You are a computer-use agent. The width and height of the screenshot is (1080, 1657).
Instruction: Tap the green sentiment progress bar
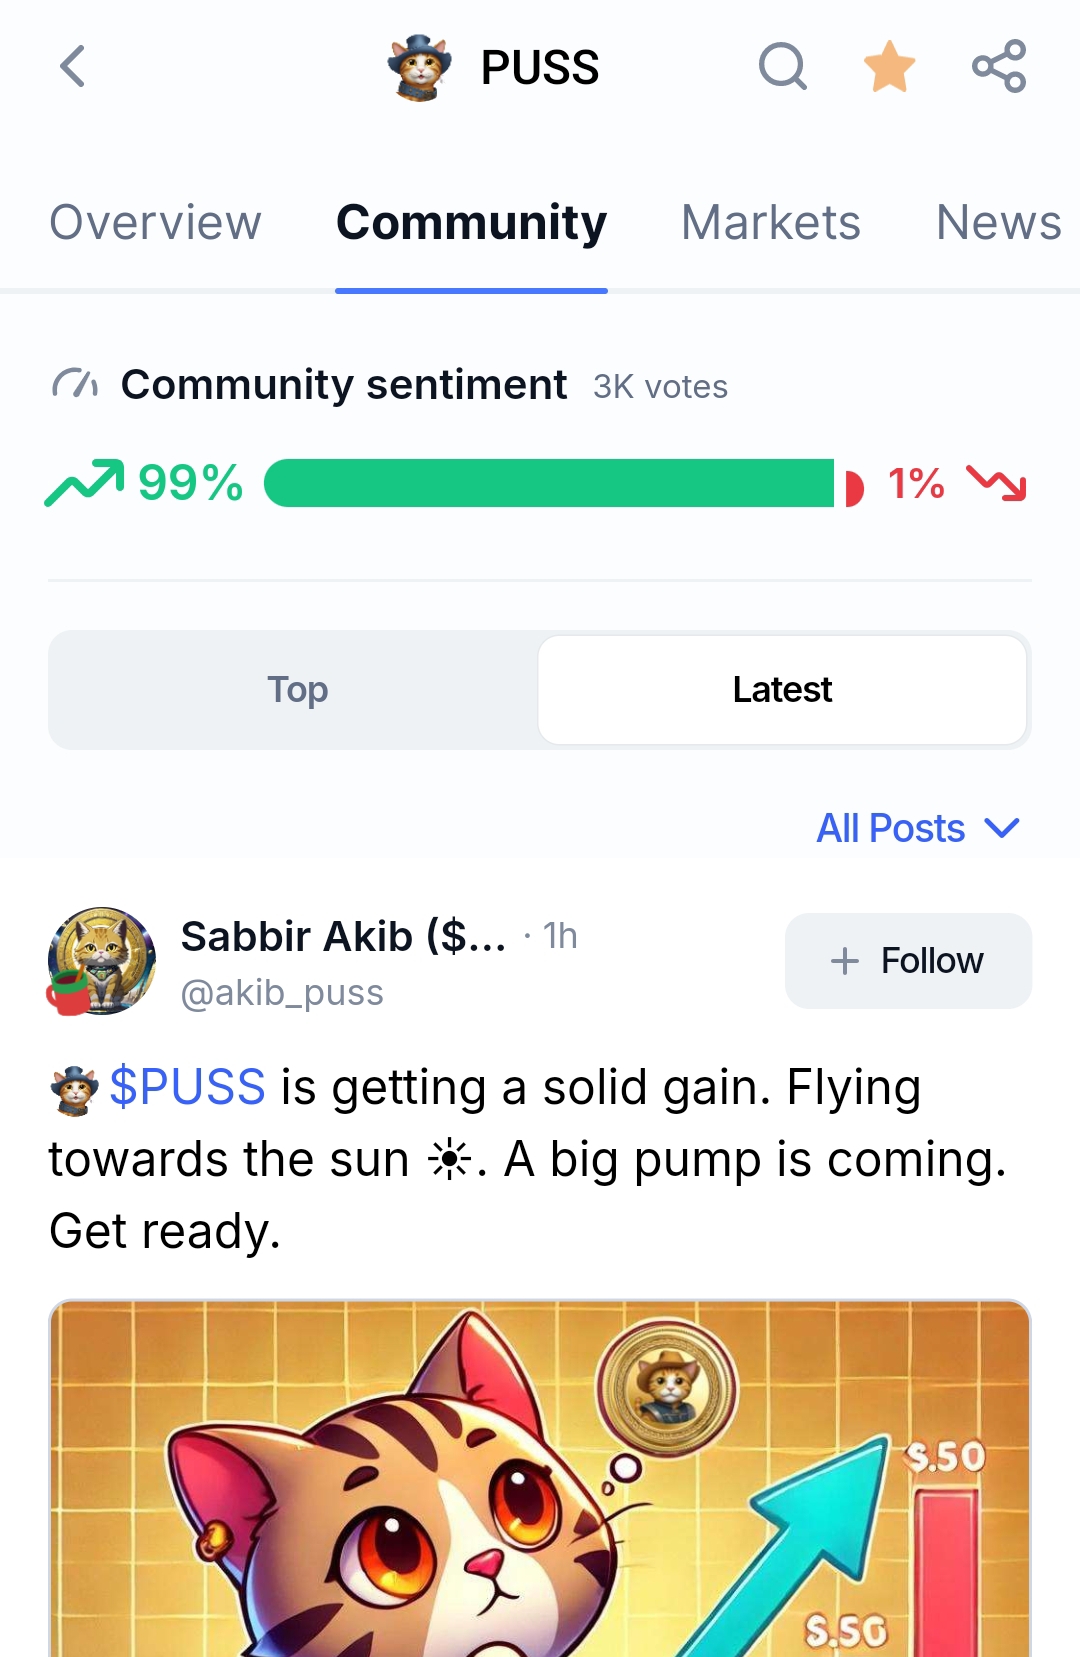pos(549,483)
